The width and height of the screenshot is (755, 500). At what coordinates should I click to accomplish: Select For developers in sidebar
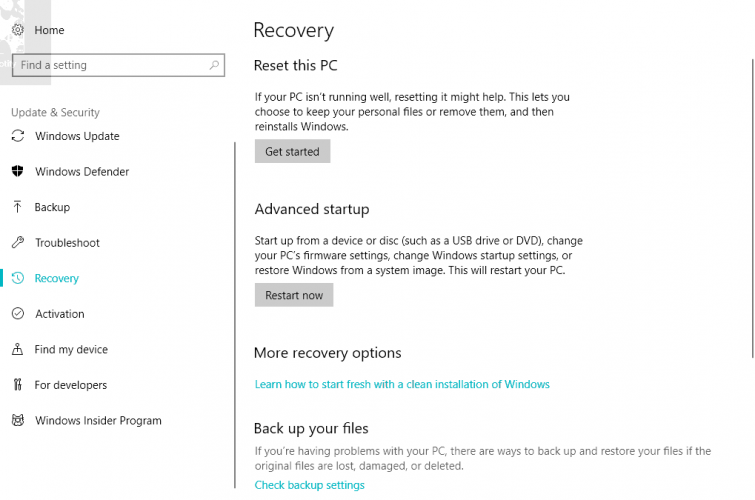click(71, 385)
